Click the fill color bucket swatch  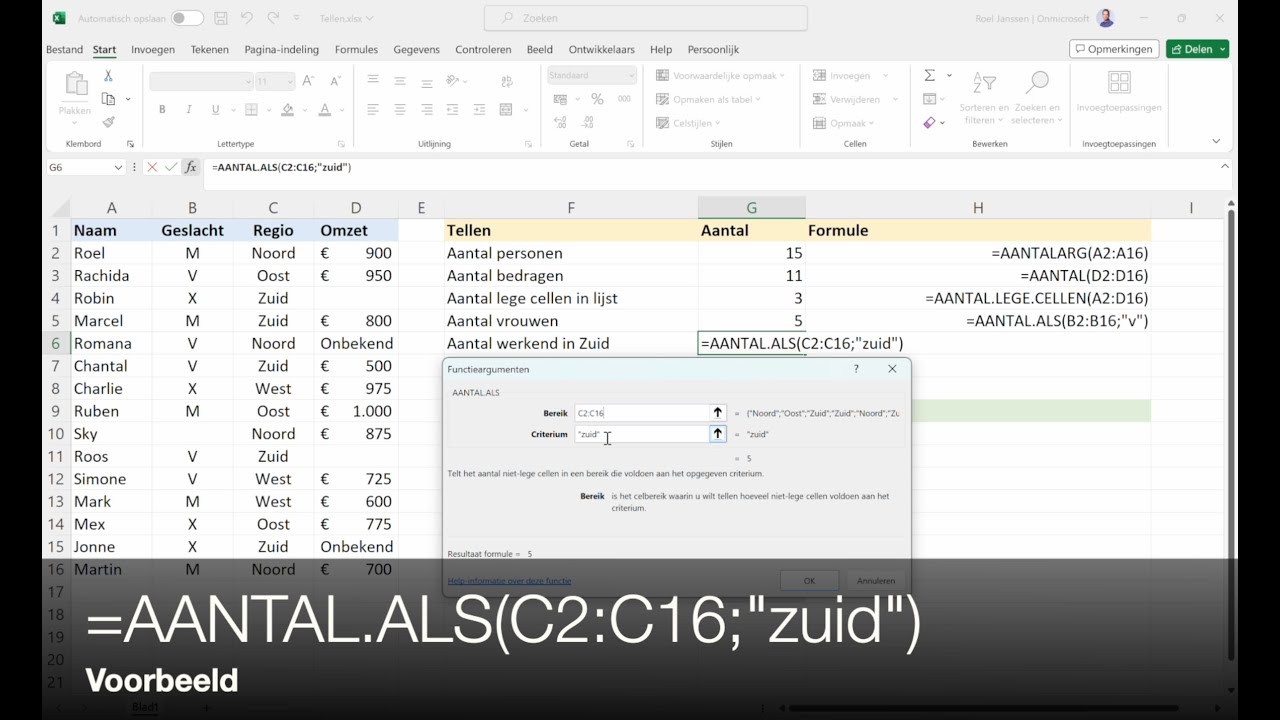click(x=287, y=110)
